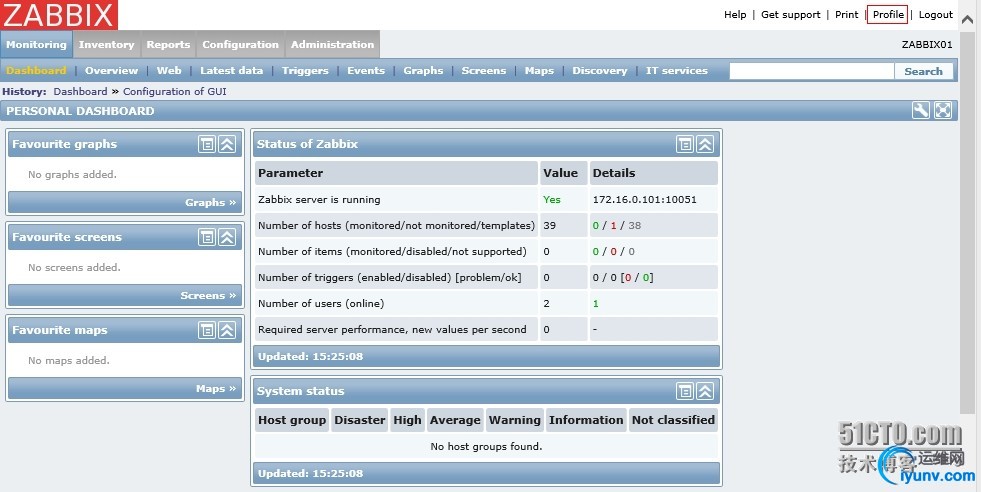This screenshot has height=492, width=981.
Task: Open System status widget menu icon
Action: coord(685,391)
